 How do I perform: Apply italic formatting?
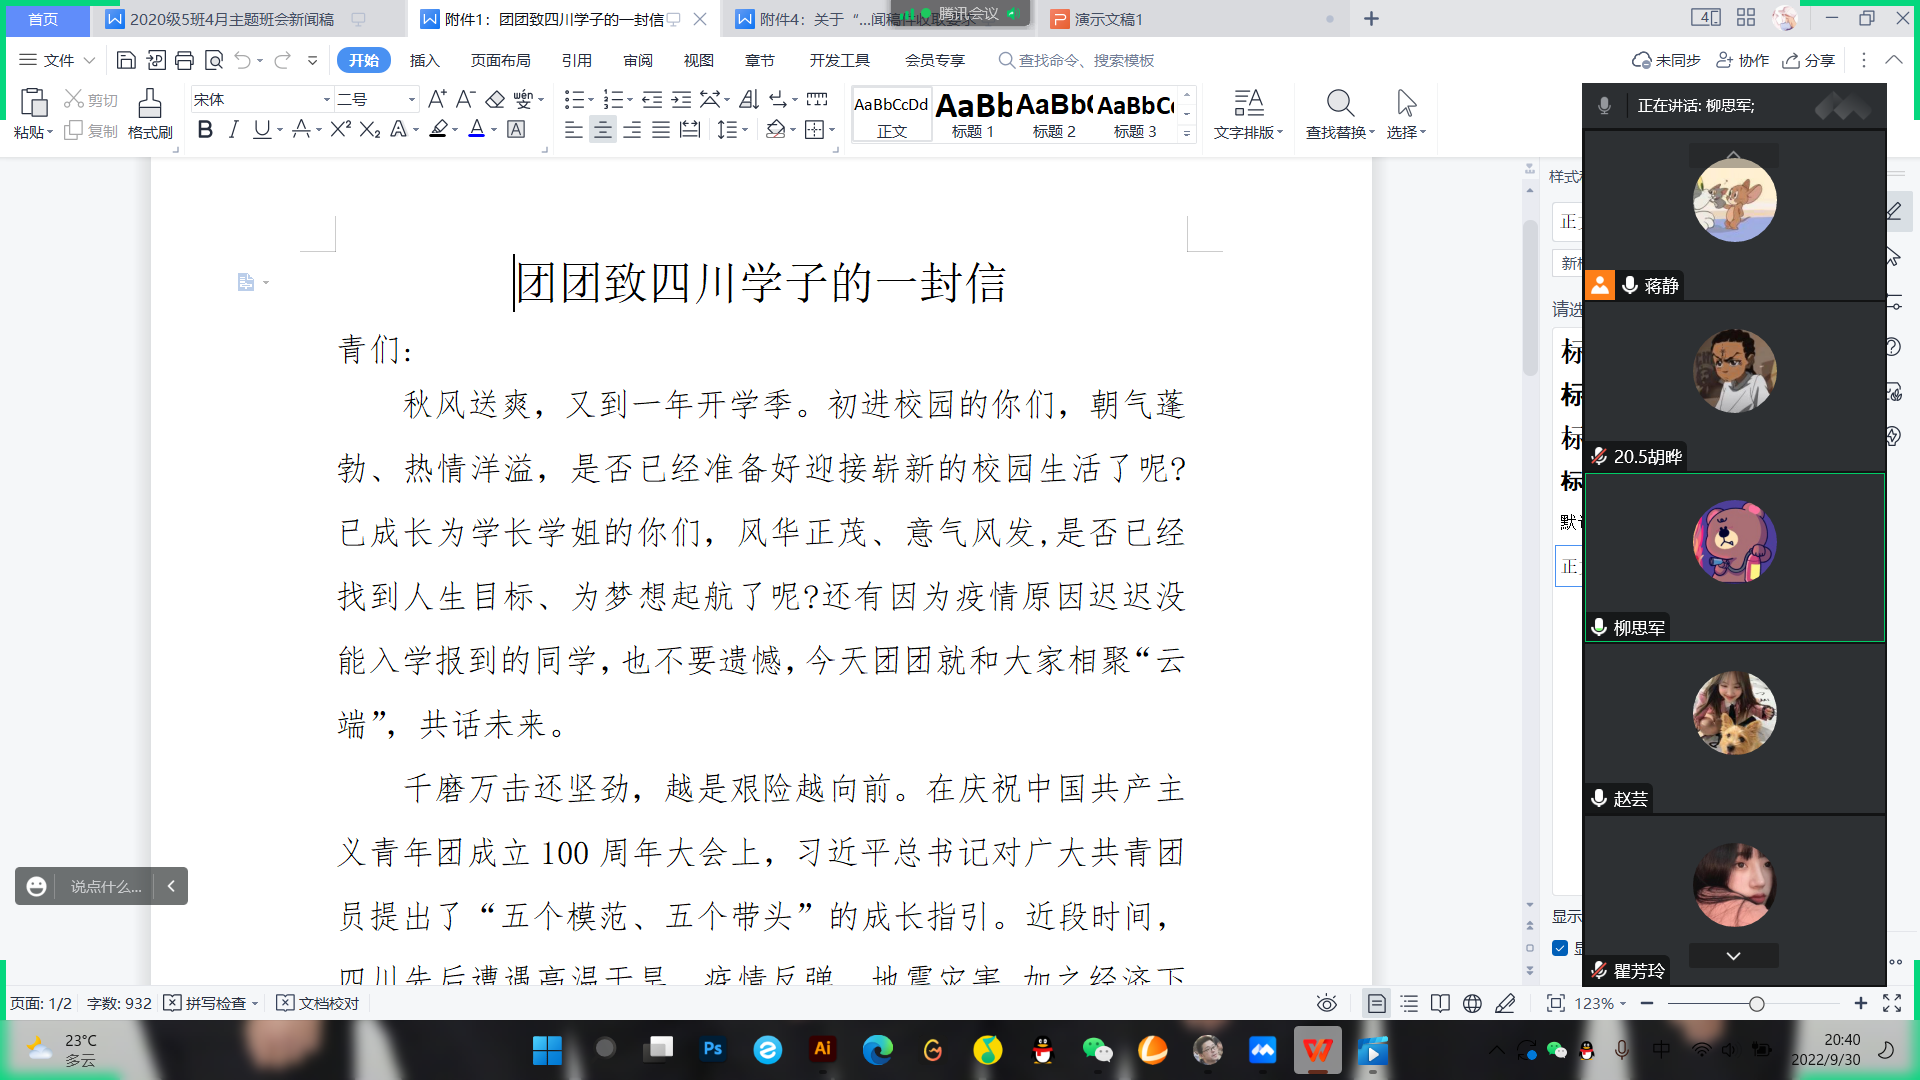click(233, 130)
